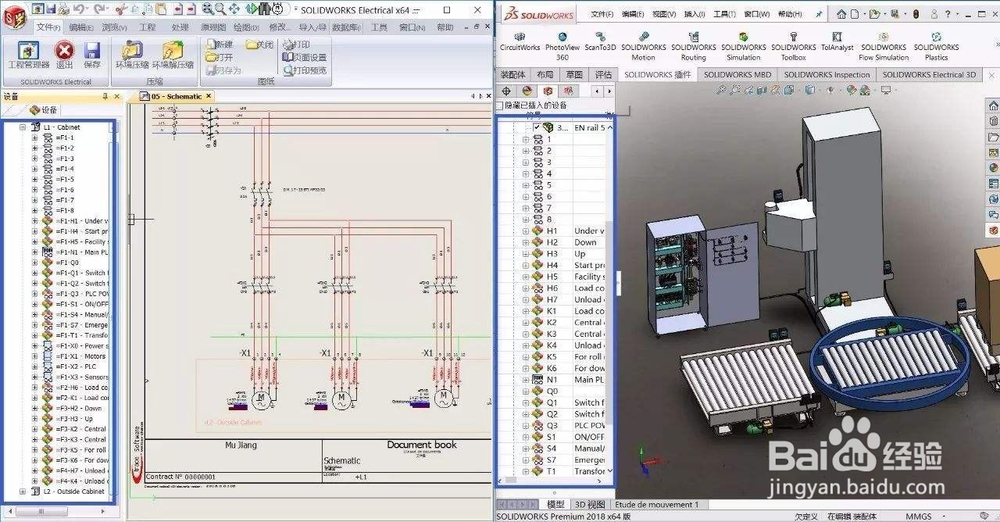Switch to the 3D 视图 bottom tab
Screen dimensions: 1000x522
point(589,504)
